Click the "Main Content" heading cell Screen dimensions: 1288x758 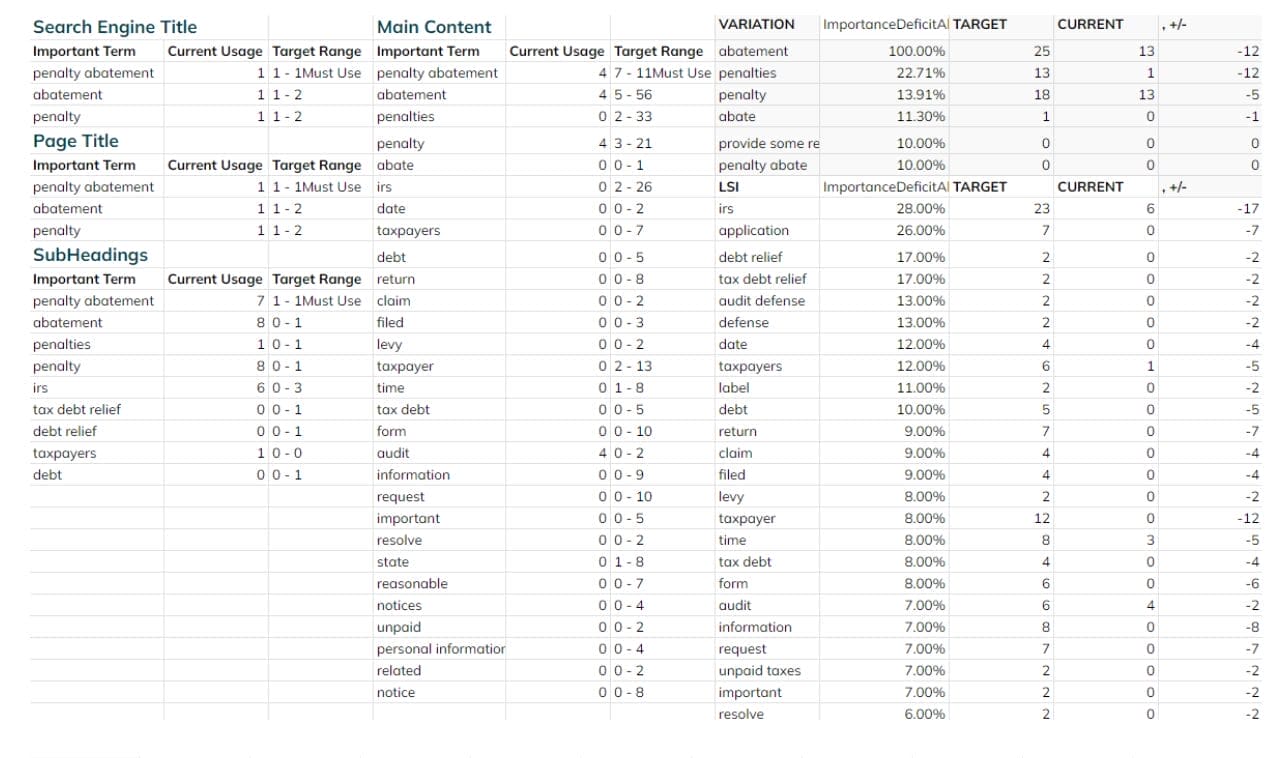pos(434,27)
